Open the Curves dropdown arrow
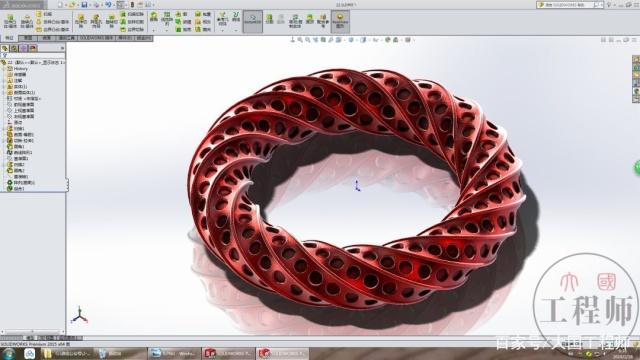 236,30
